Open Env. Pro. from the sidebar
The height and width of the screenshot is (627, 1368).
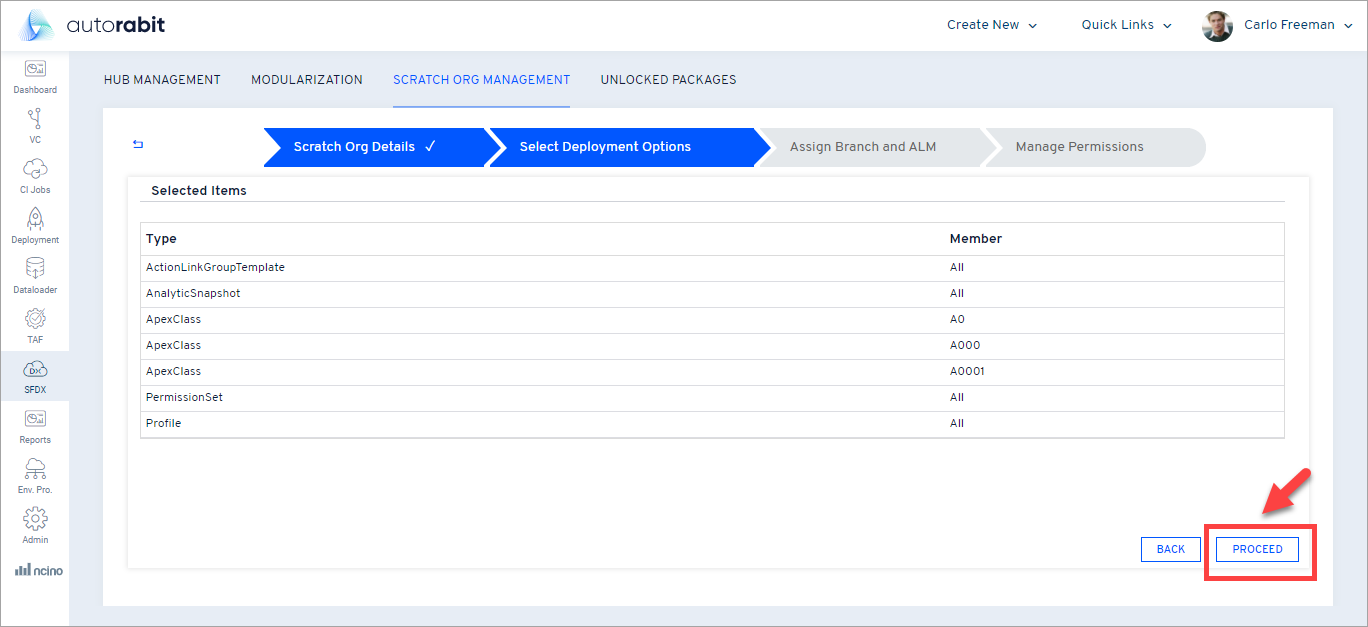pos(35,475)
